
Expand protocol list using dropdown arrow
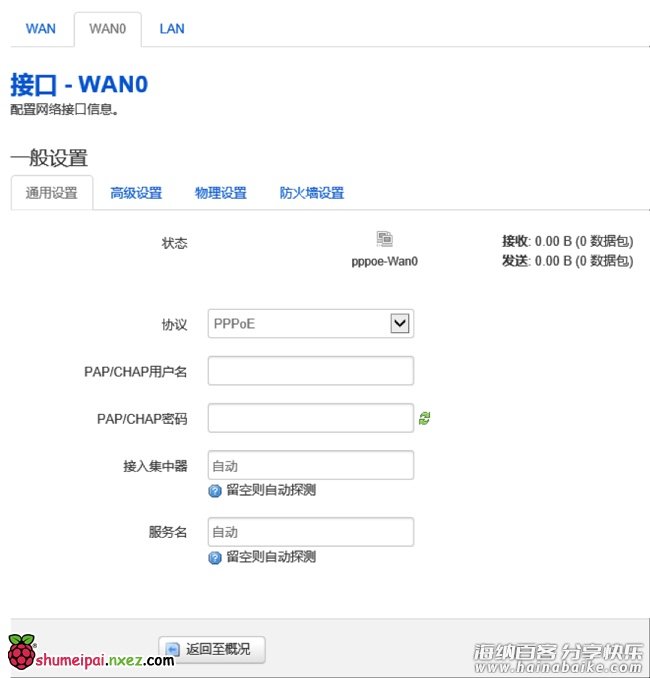[x=400, y=323]
